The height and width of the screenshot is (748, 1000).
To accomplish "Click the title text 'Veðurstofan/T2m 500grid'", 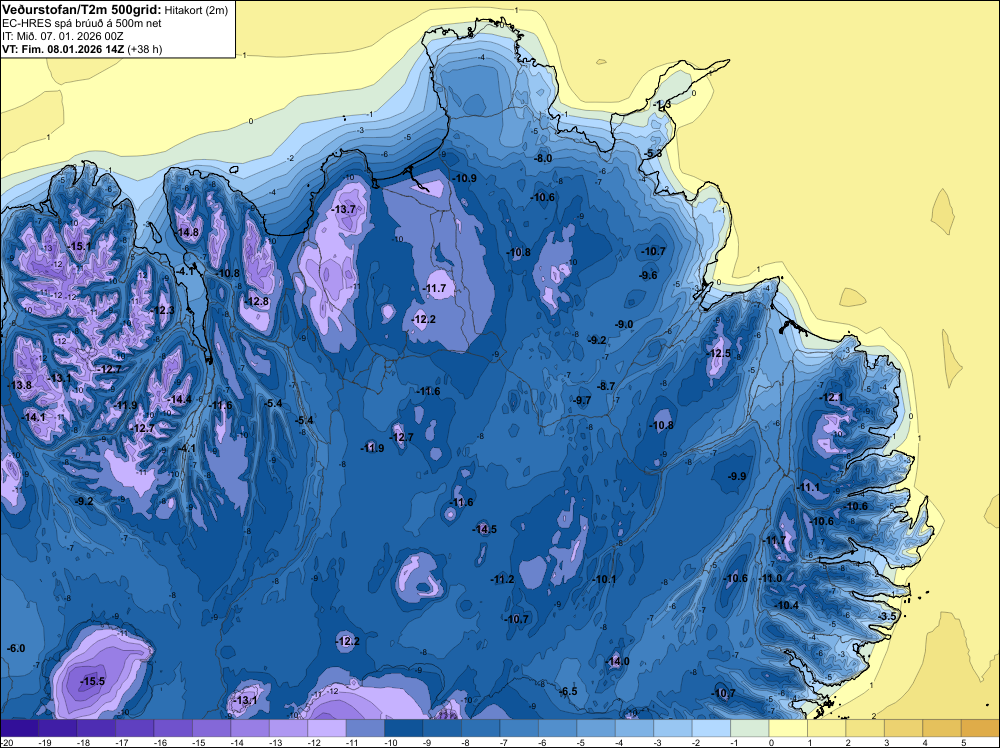I will coord(81,9).
